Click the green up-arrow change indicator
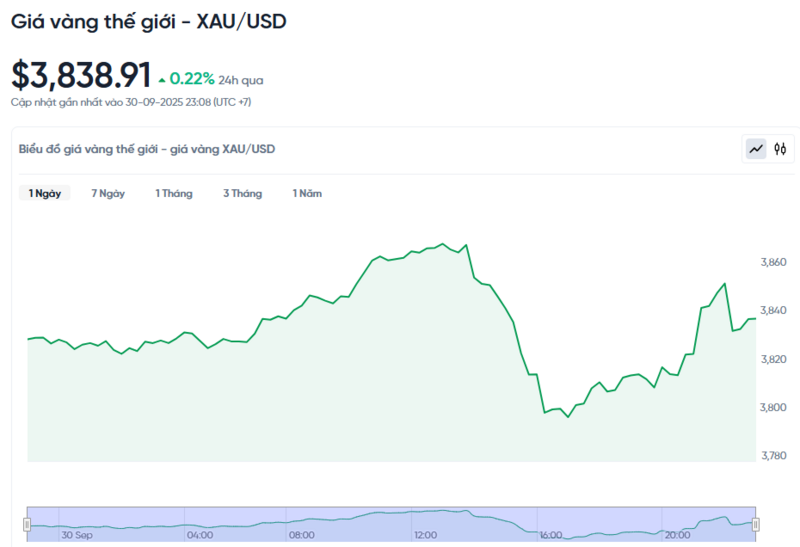800x547 pixels. coord(162,78)
